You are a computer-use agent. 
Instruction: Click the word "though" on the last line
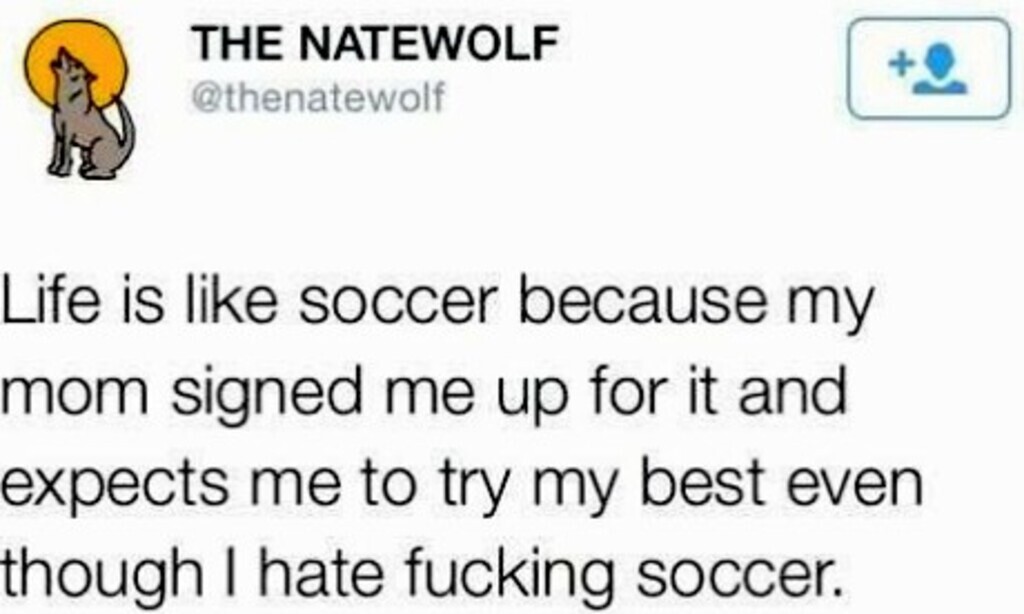tap(103, 575)
